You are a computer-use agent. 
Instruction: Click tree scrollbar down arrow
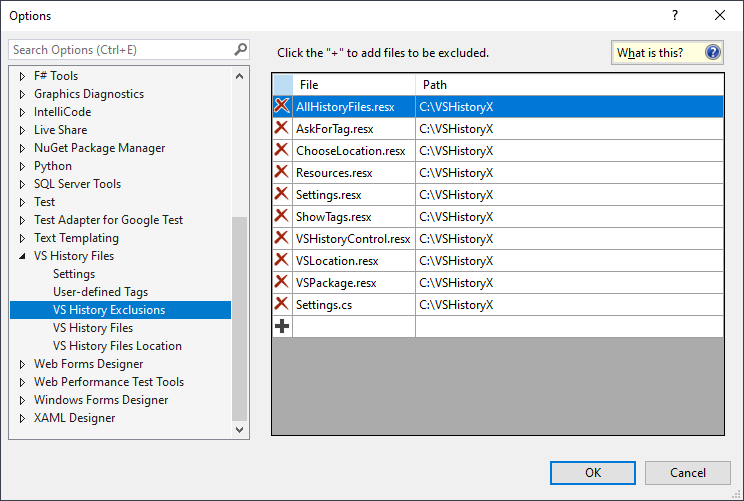(240, 430)
